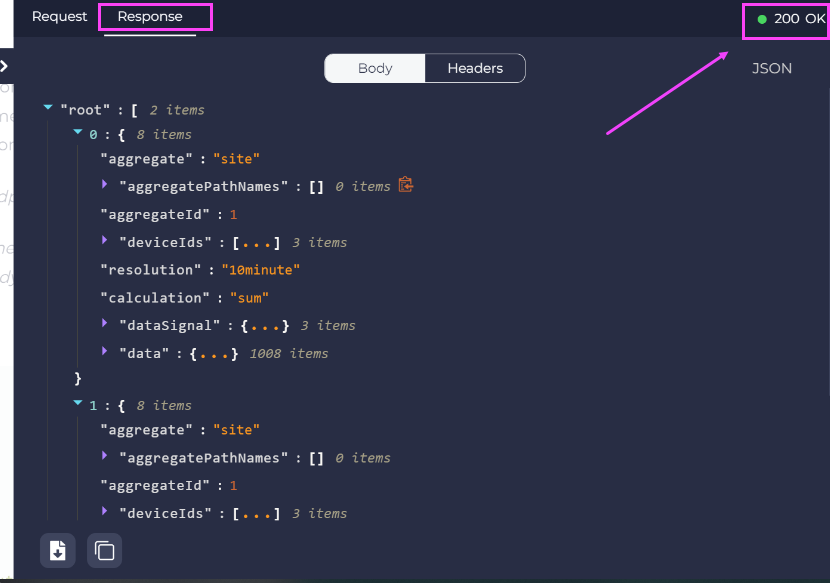
Task: Click the collapsed [...] placeholder inside deviceIds
Action: click(252, 241)
